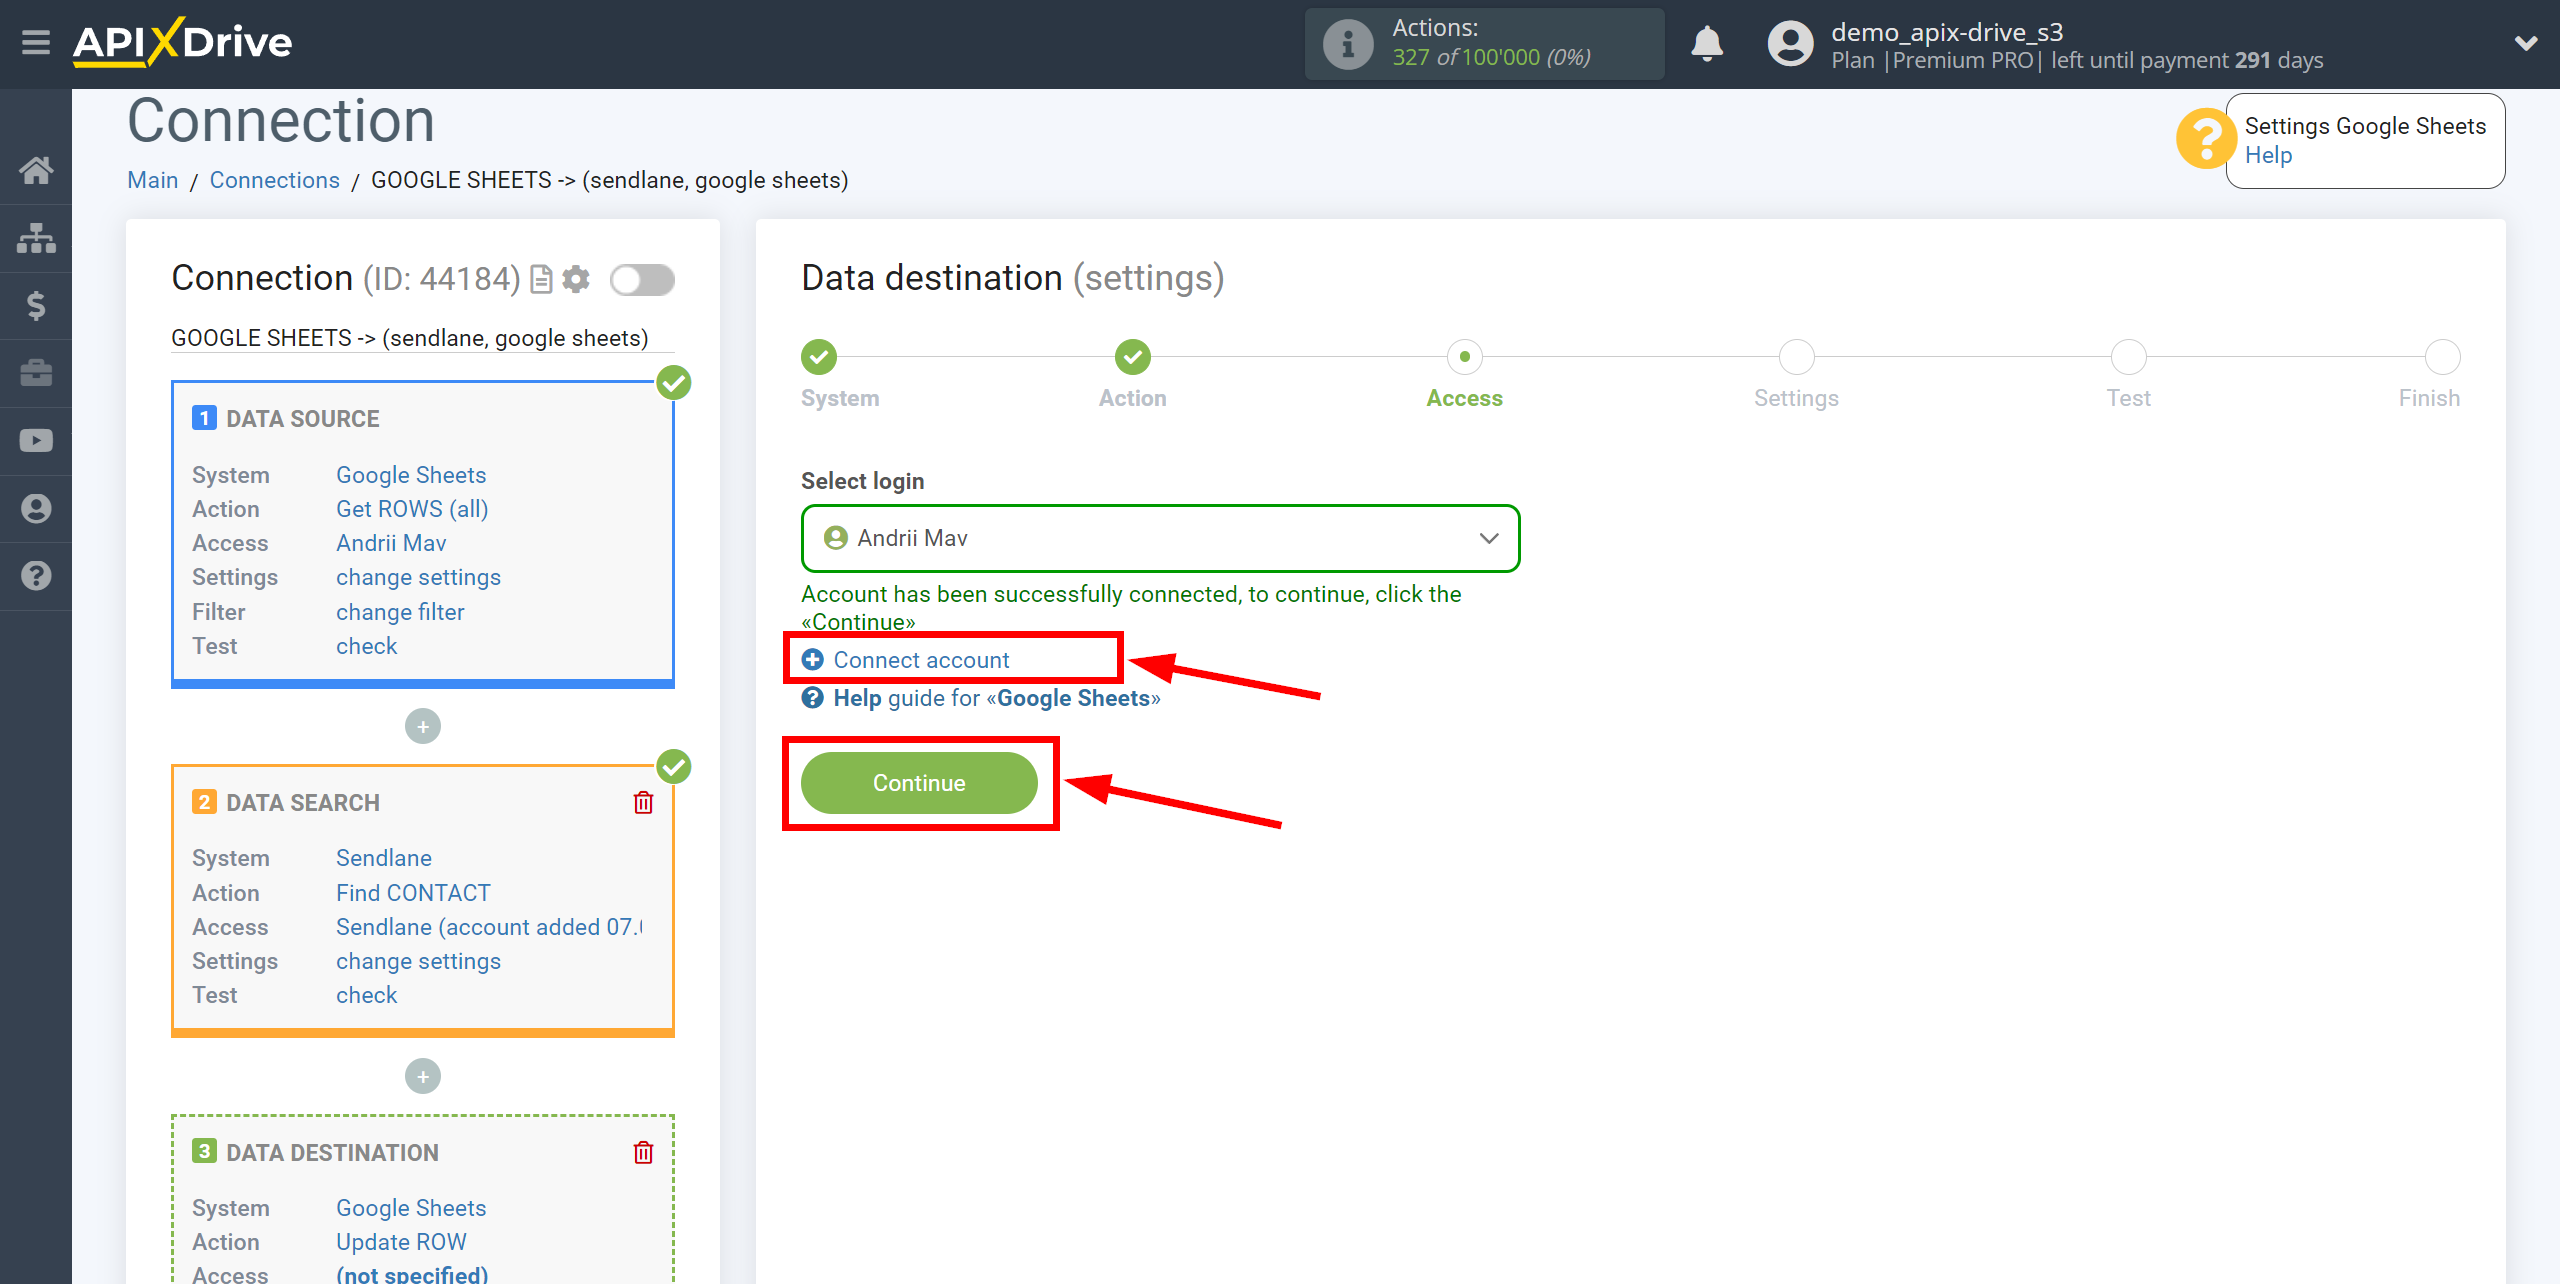Click Andrii Mav access in Data Source
This screenshot has height=1284, width=2560.
tap(391, 543)
